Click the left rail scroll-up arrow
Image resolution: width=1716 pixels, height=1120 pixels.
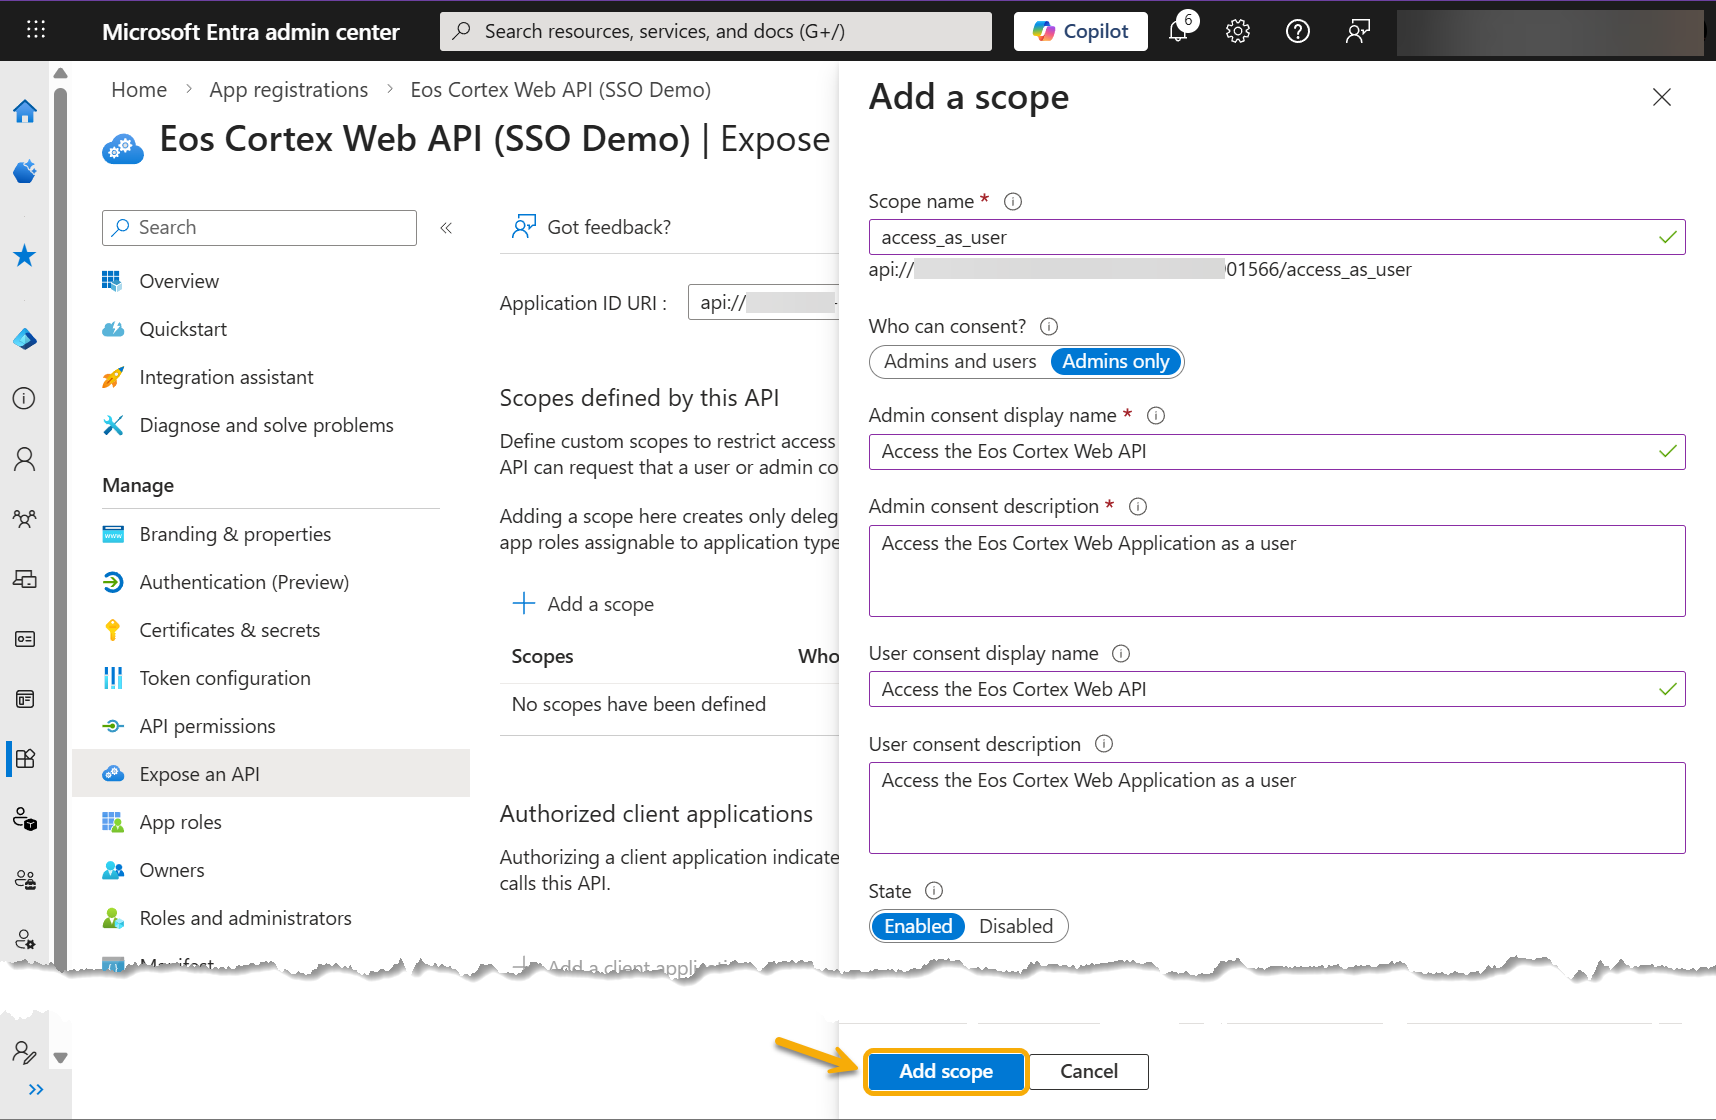point(60,73)
